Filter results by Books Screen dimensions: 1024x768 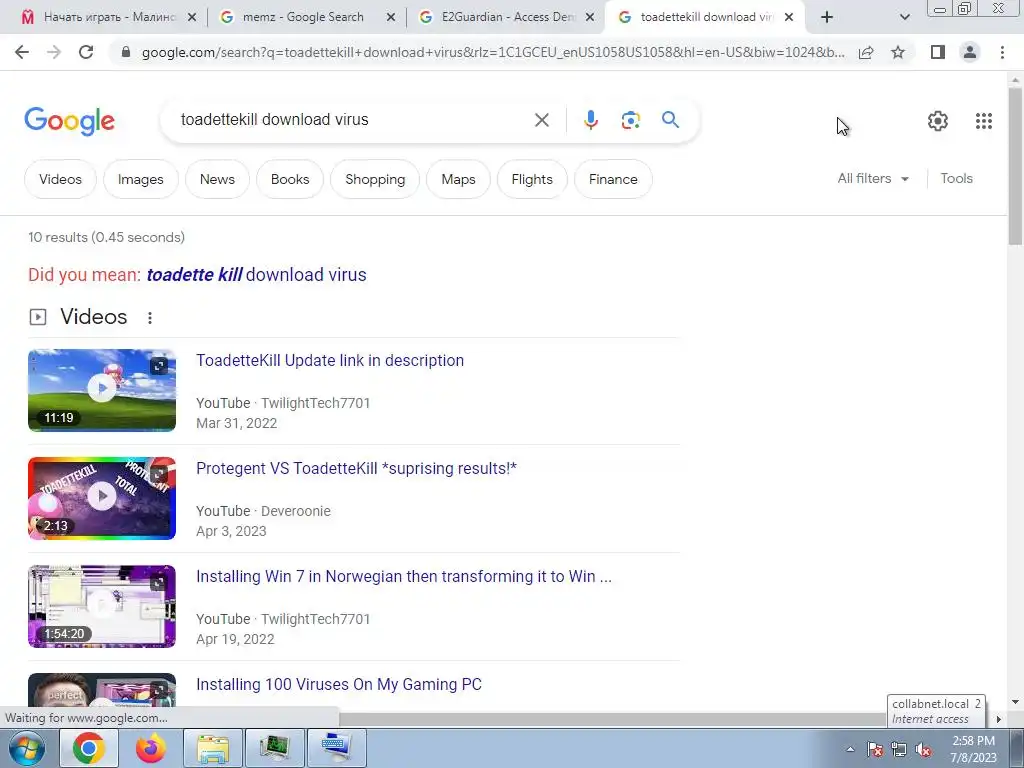pos(290,179)
